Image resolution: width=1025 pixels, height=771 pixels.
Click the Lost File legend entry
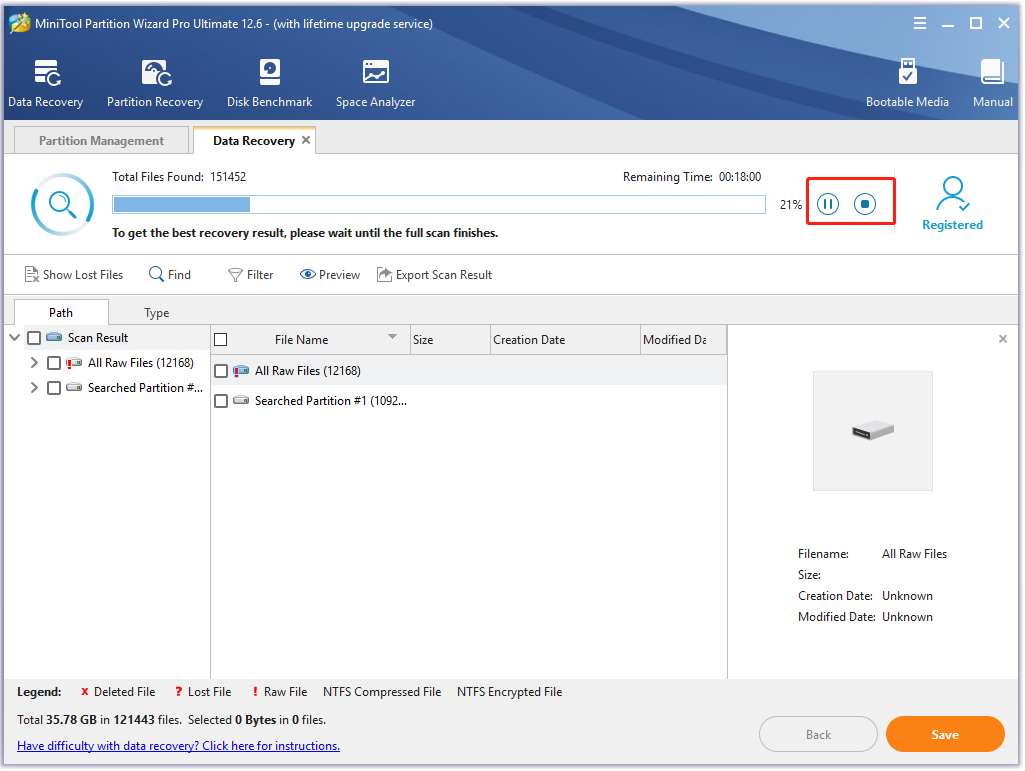click(x=203, y=692)
